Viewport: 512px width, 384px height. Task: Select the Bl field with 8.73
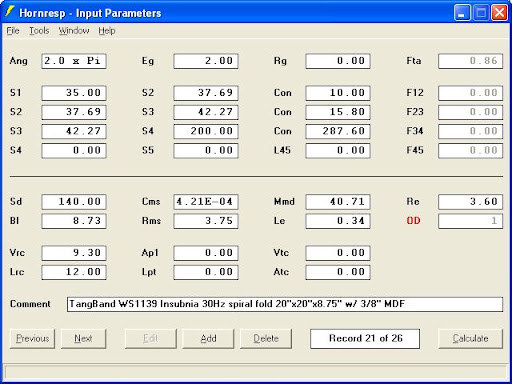(74, 221)
